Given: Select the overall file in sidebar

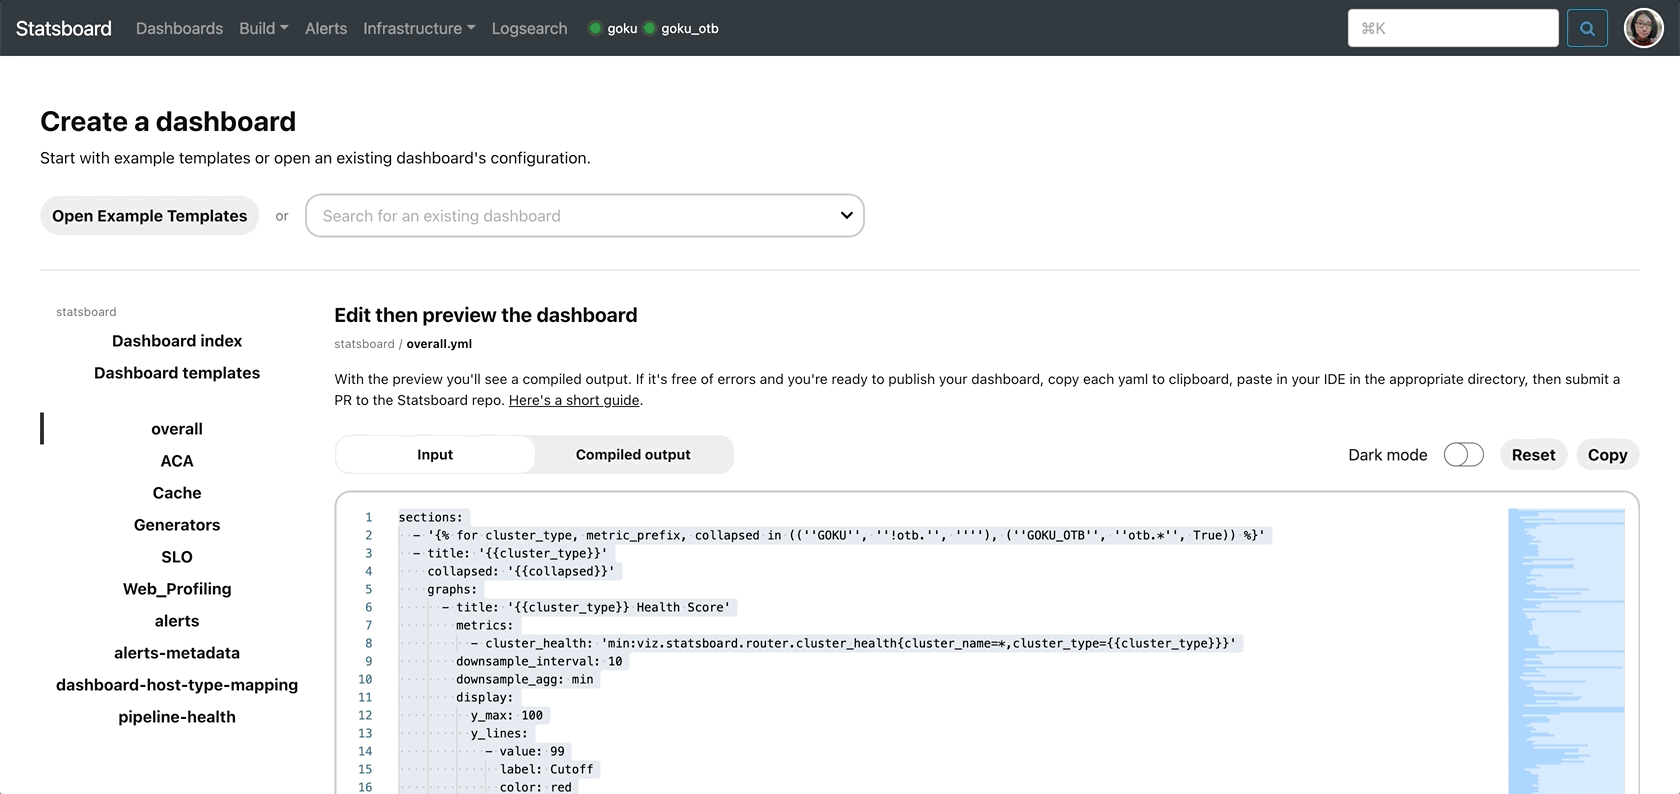Looking at the screenshot, I should [177, 429].
